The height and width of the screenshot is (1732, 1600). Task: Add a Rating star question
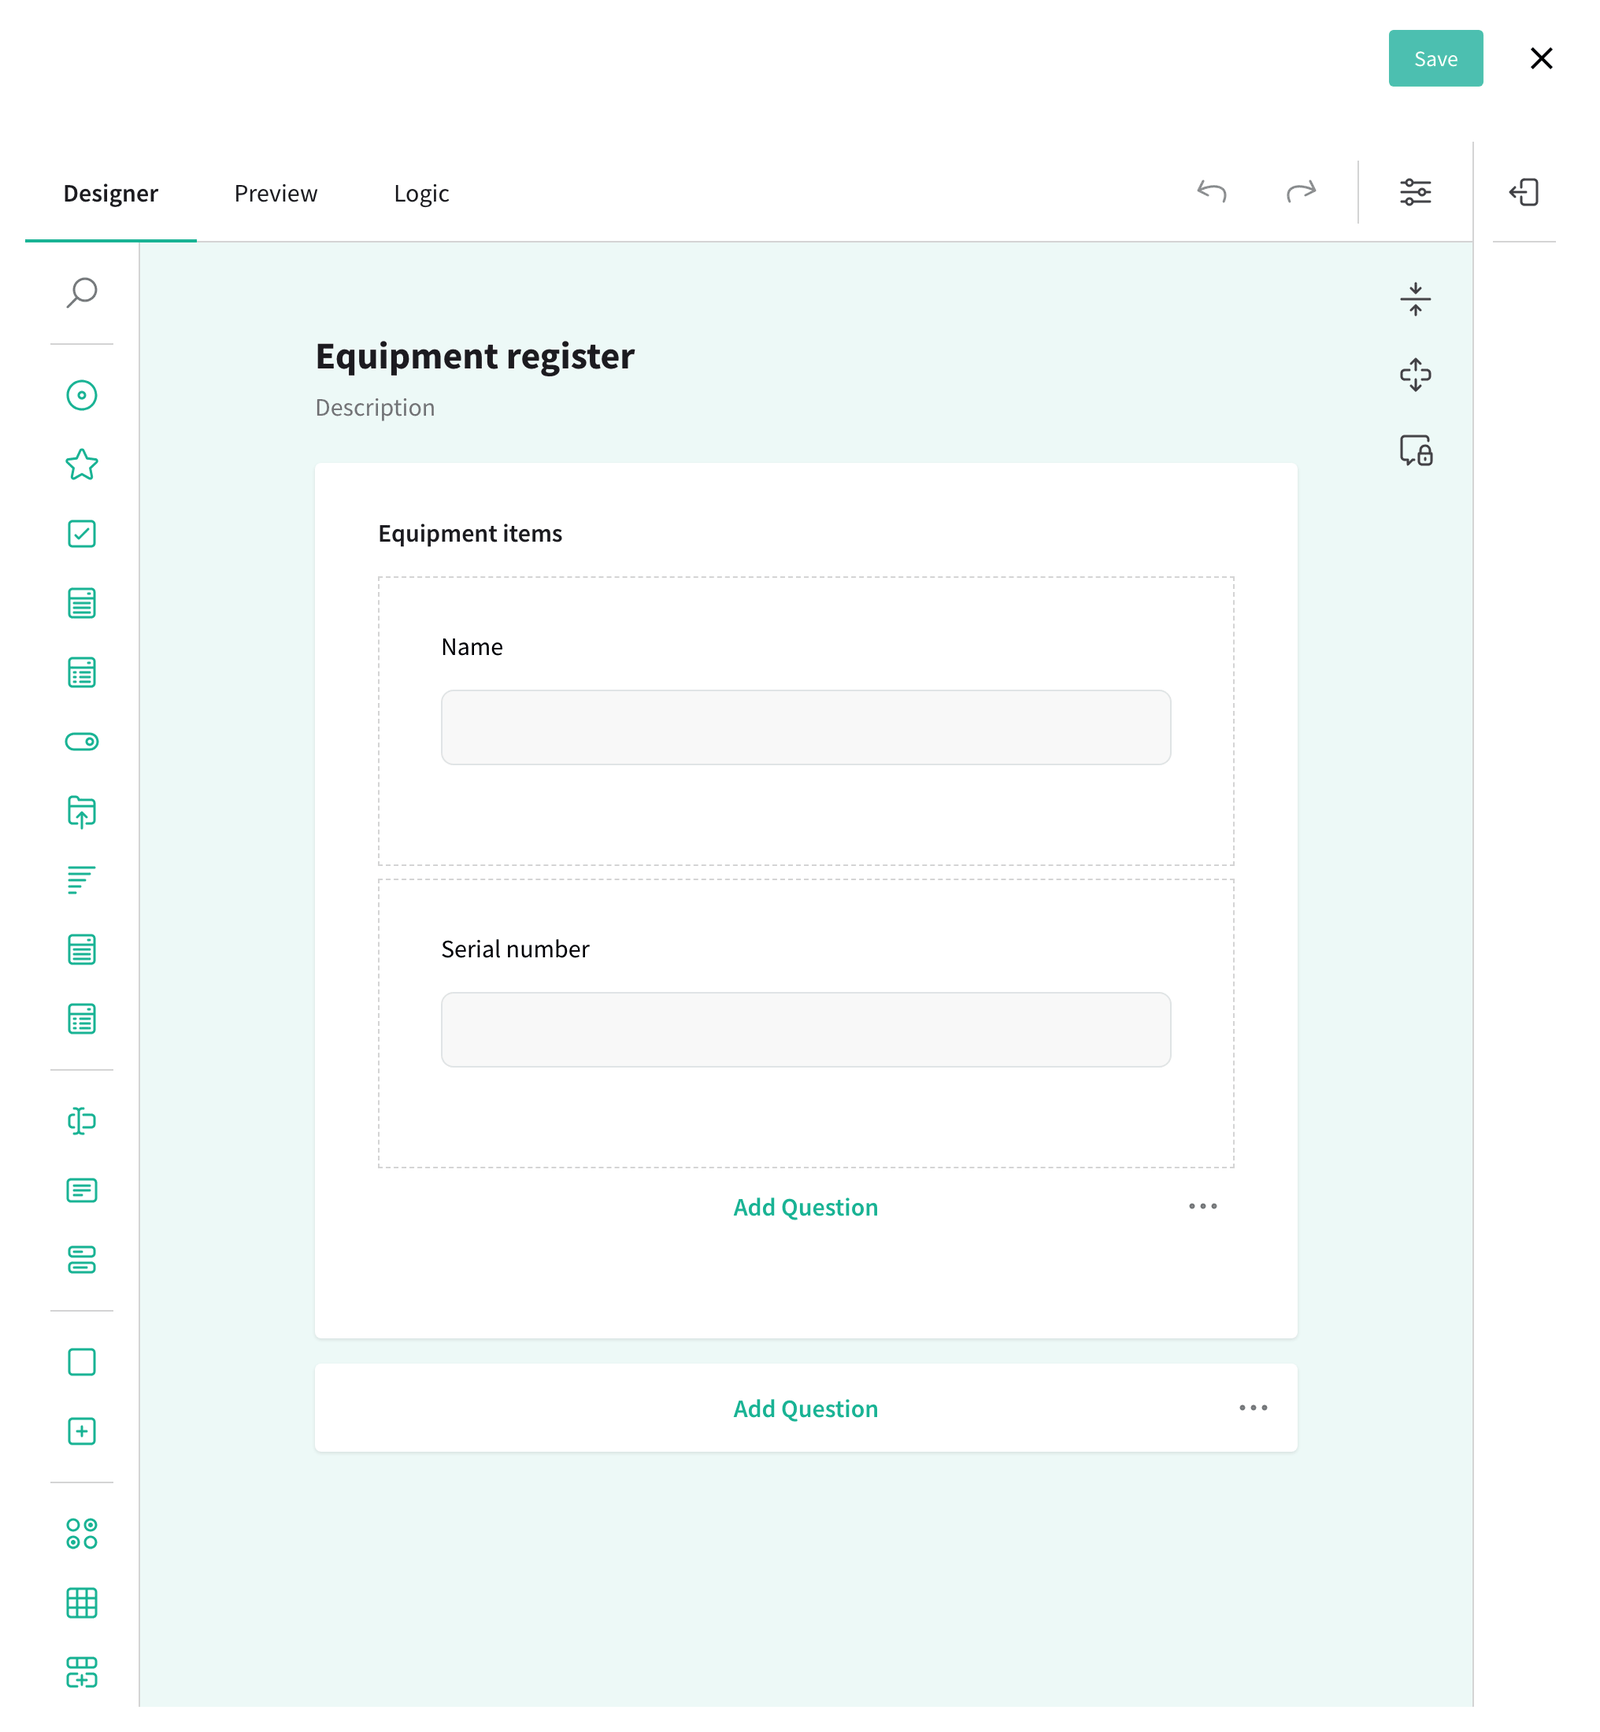(82, 464)
